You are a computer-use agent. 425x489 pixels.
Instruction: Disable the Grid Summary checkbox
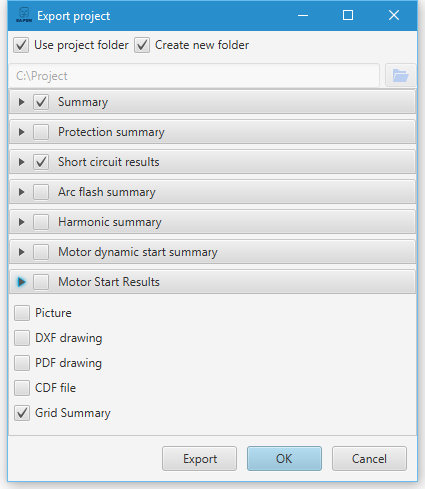22,413
